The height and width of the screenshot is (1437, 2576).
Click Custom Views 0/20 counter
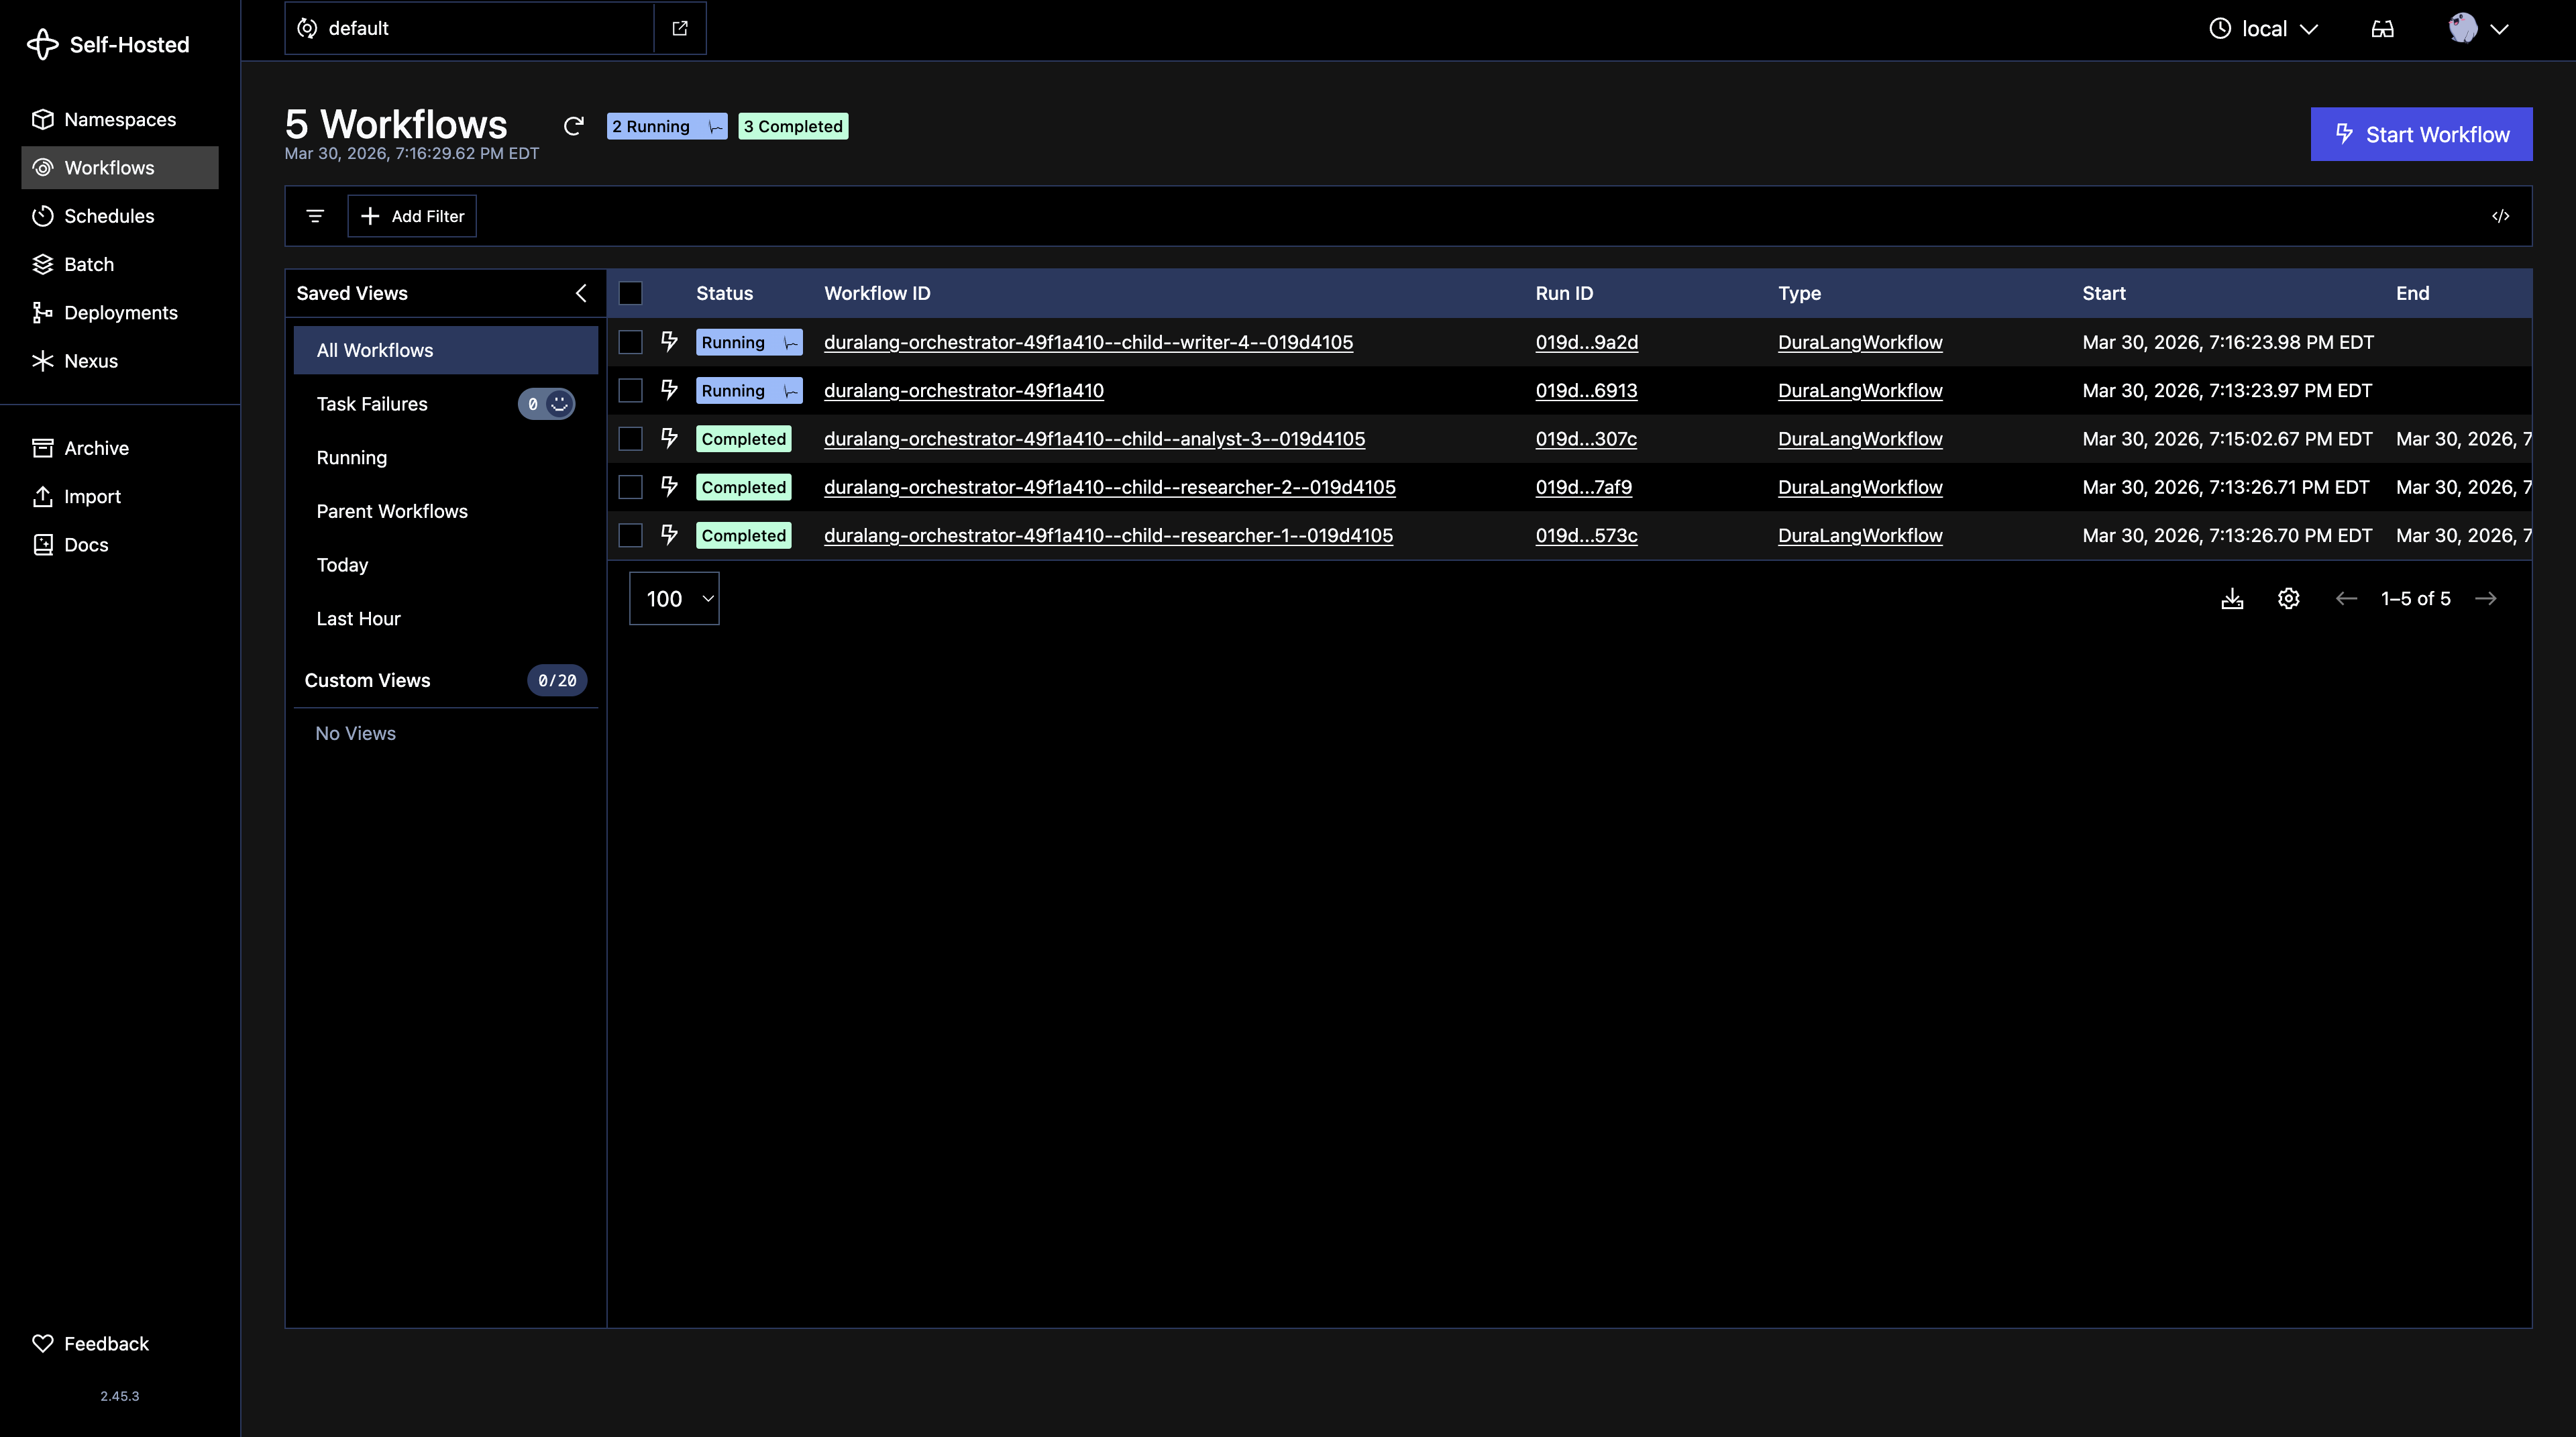[557, 680]
